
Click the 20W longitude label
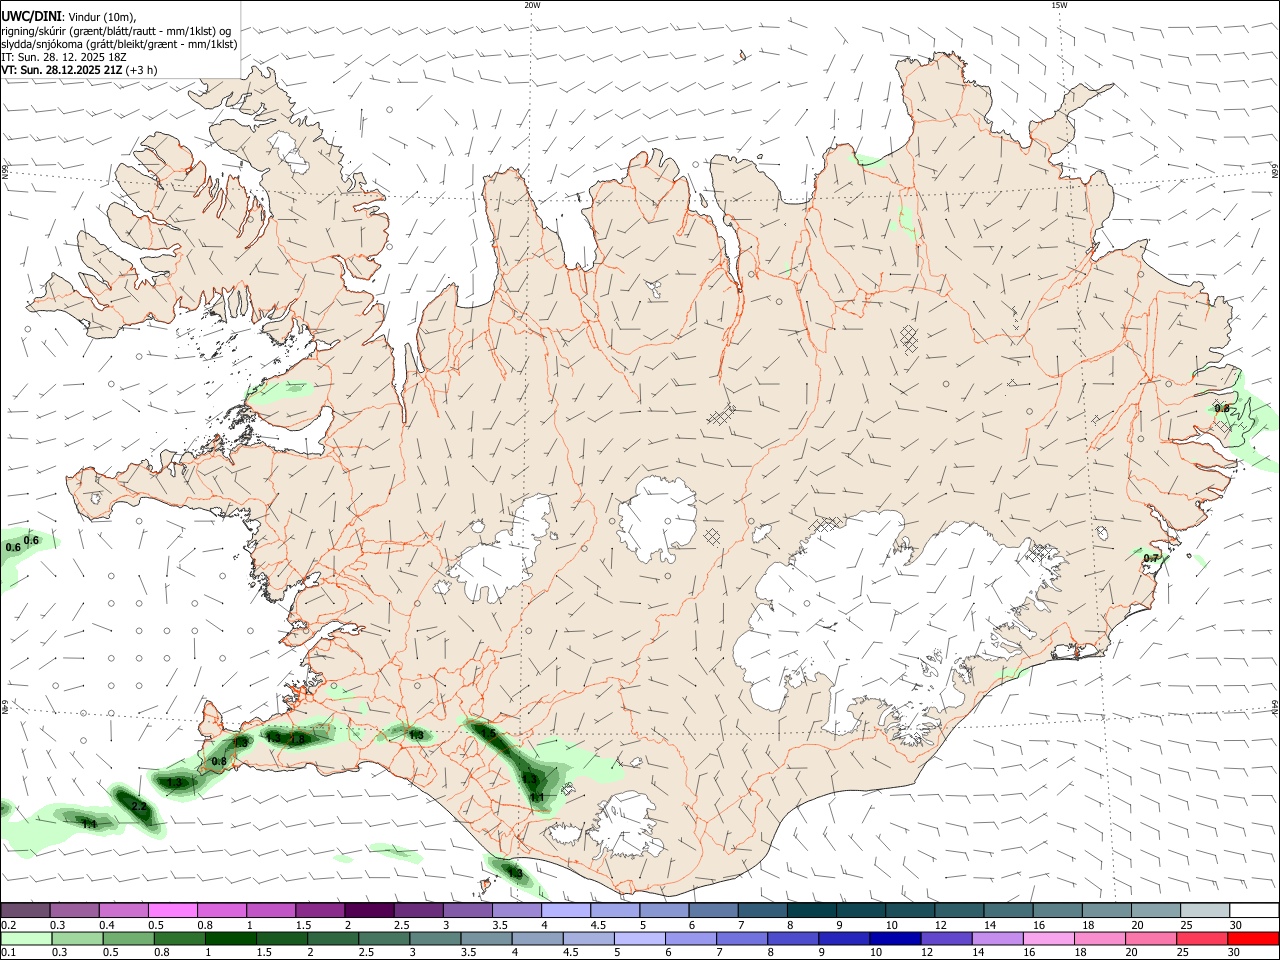point(533,5)
